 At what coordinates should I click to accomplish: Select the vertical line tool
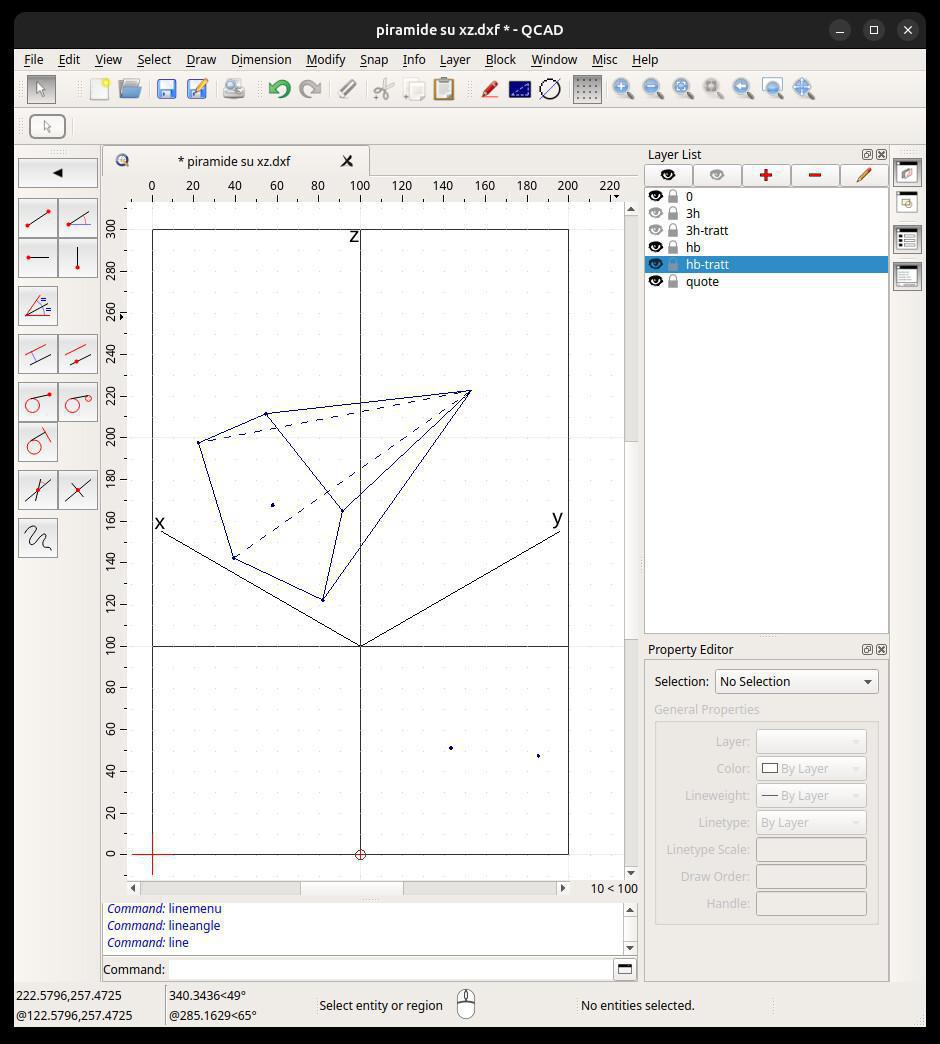click(78, 258)
